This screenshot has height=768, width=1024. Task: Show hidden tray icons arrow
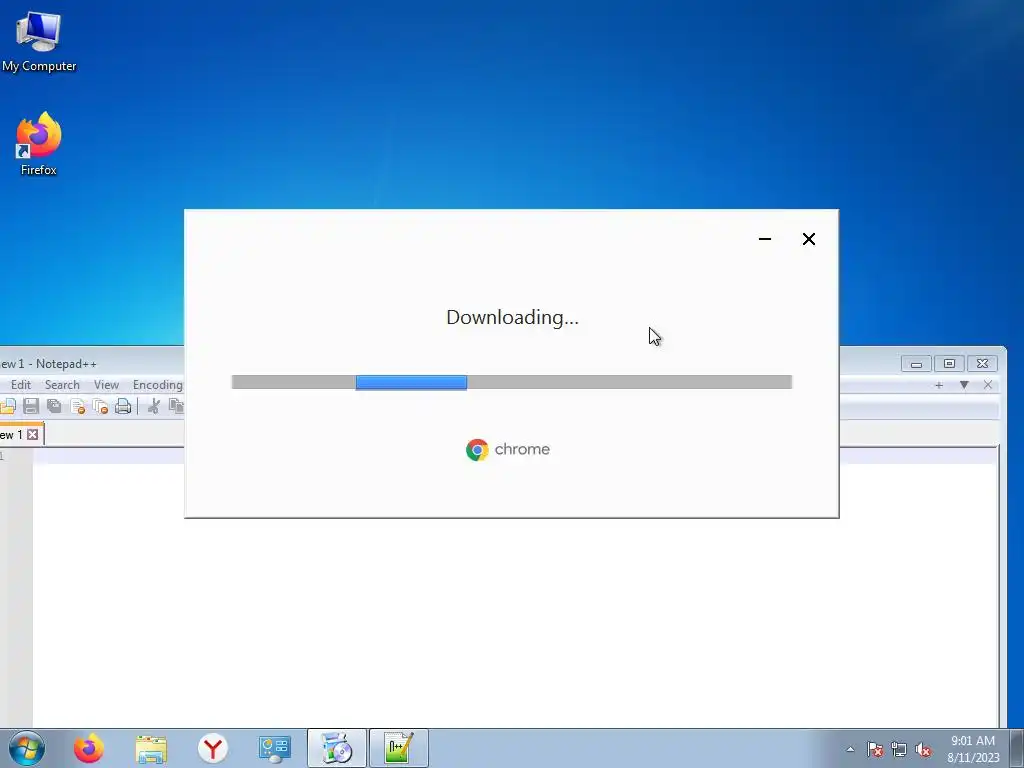(x=850, y=749)
